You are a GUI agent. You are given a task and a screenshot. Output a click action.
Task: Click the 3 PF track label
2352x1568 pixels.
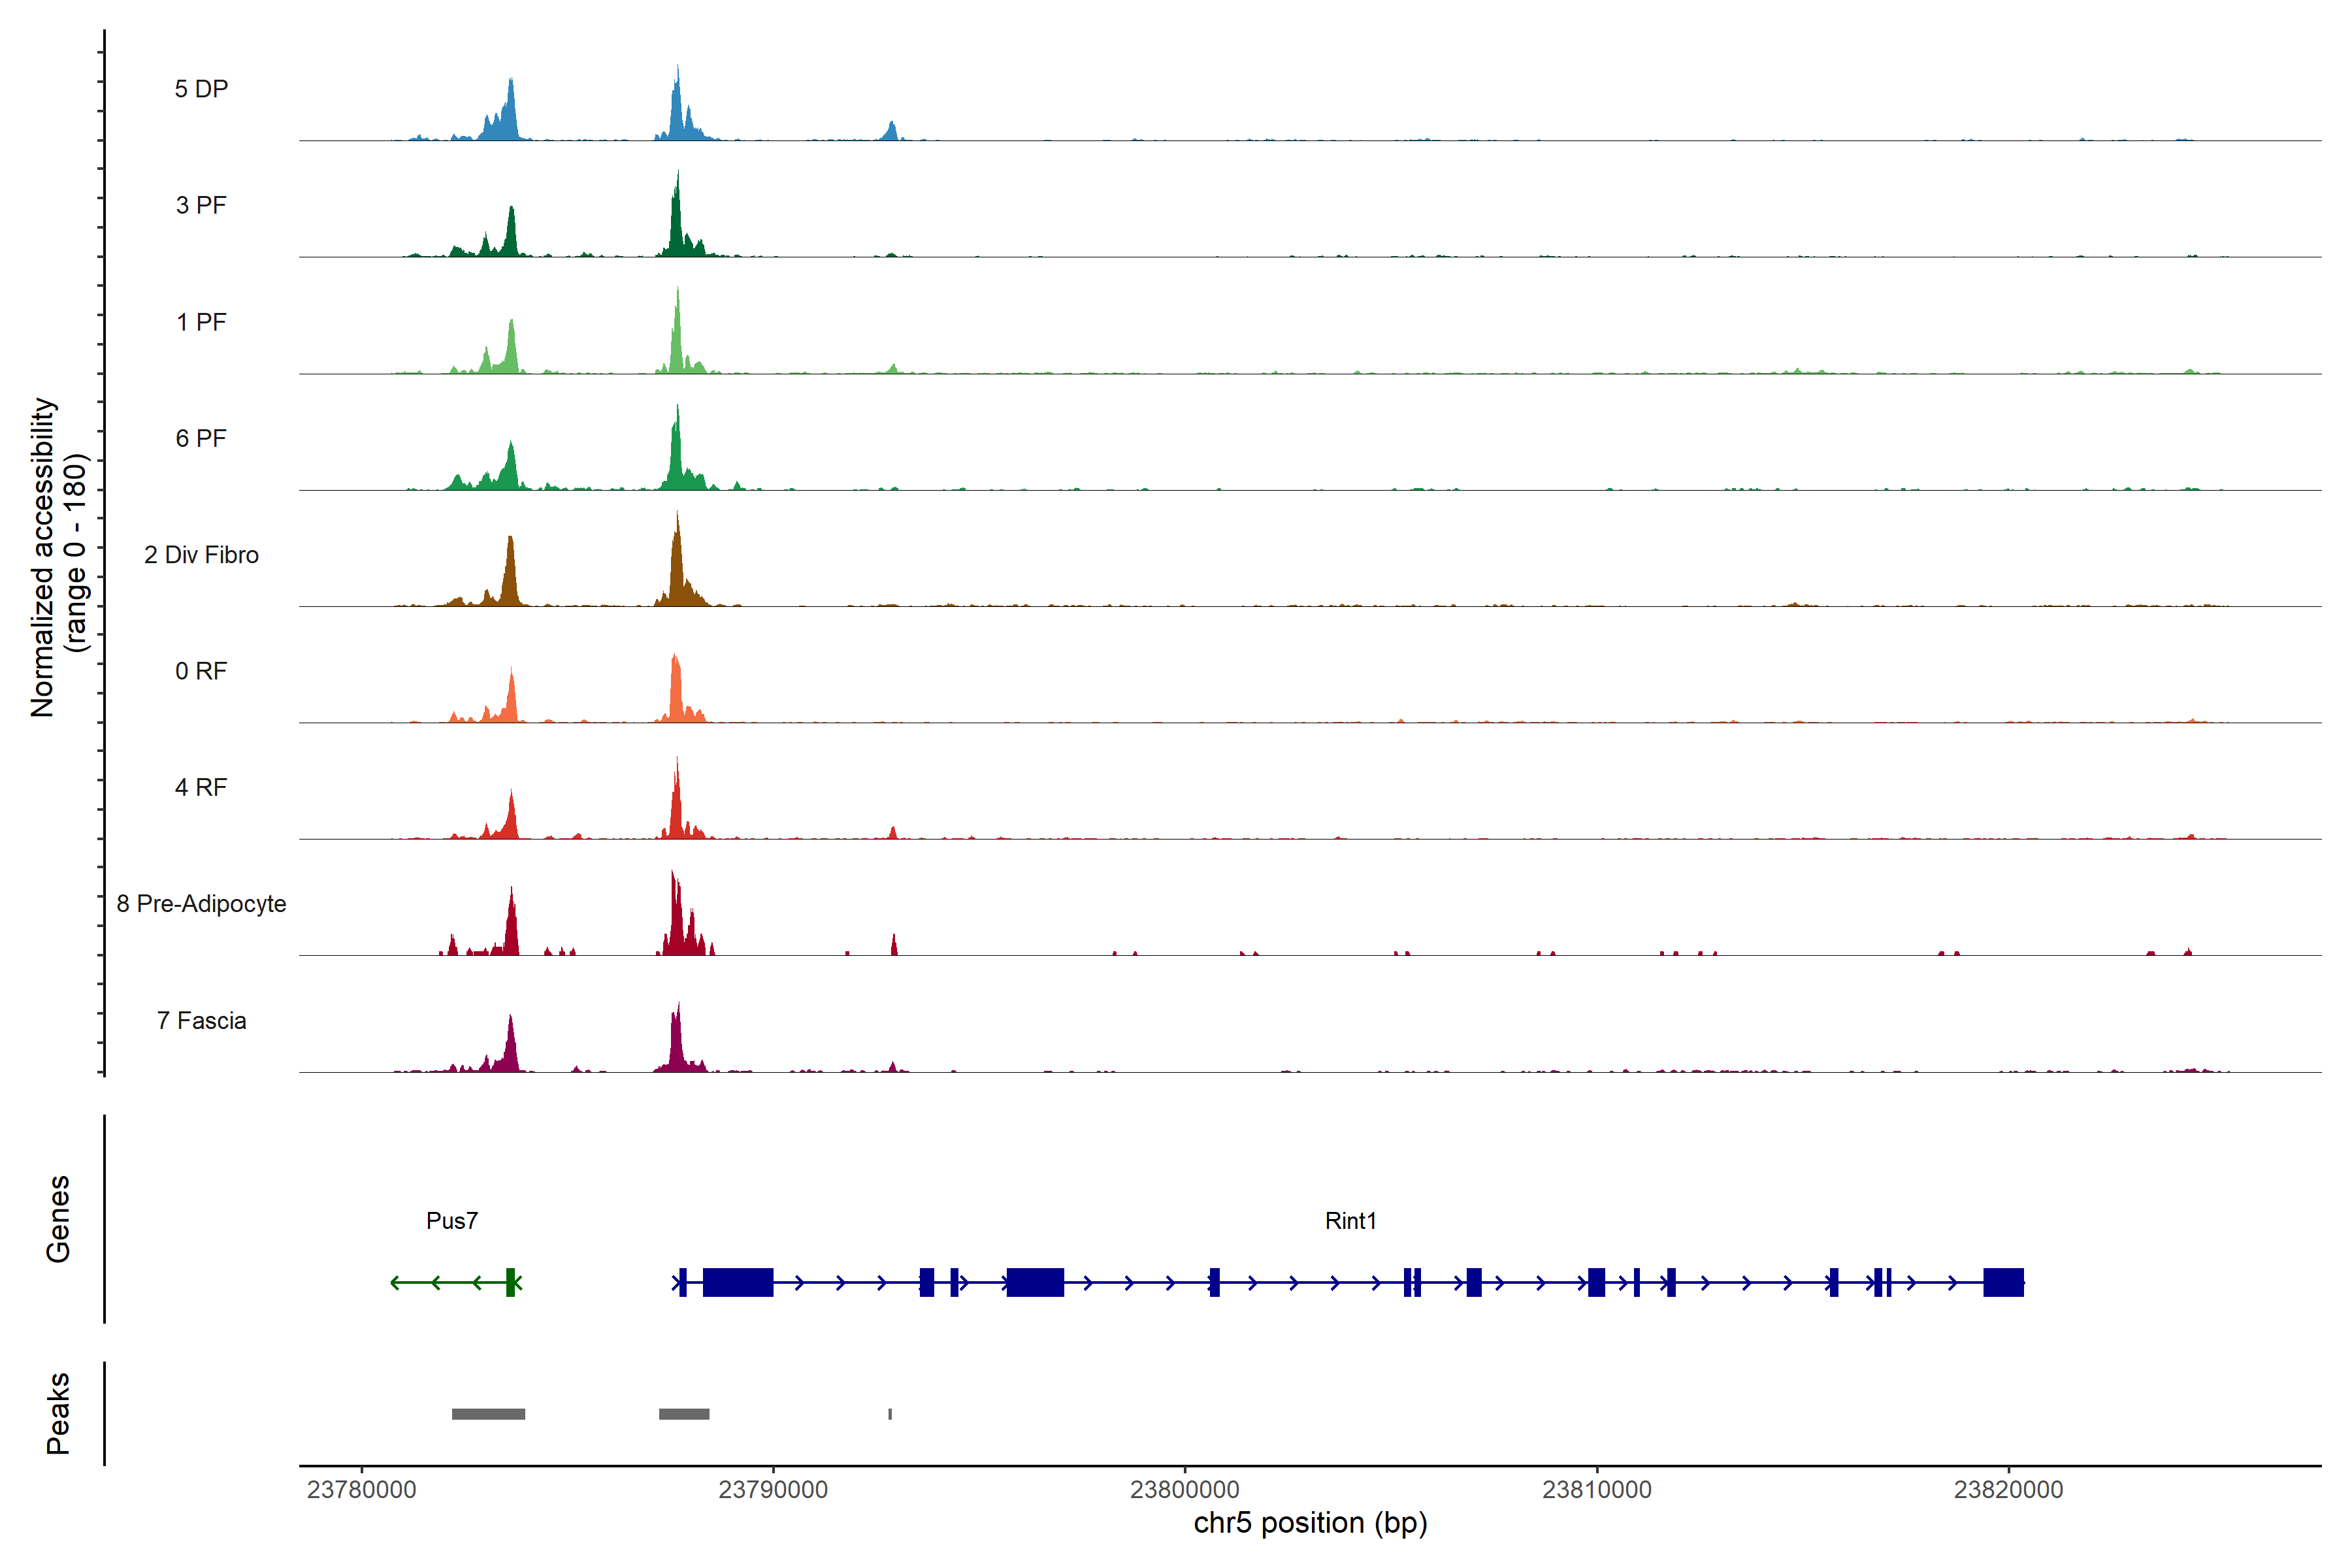[201, 205]
